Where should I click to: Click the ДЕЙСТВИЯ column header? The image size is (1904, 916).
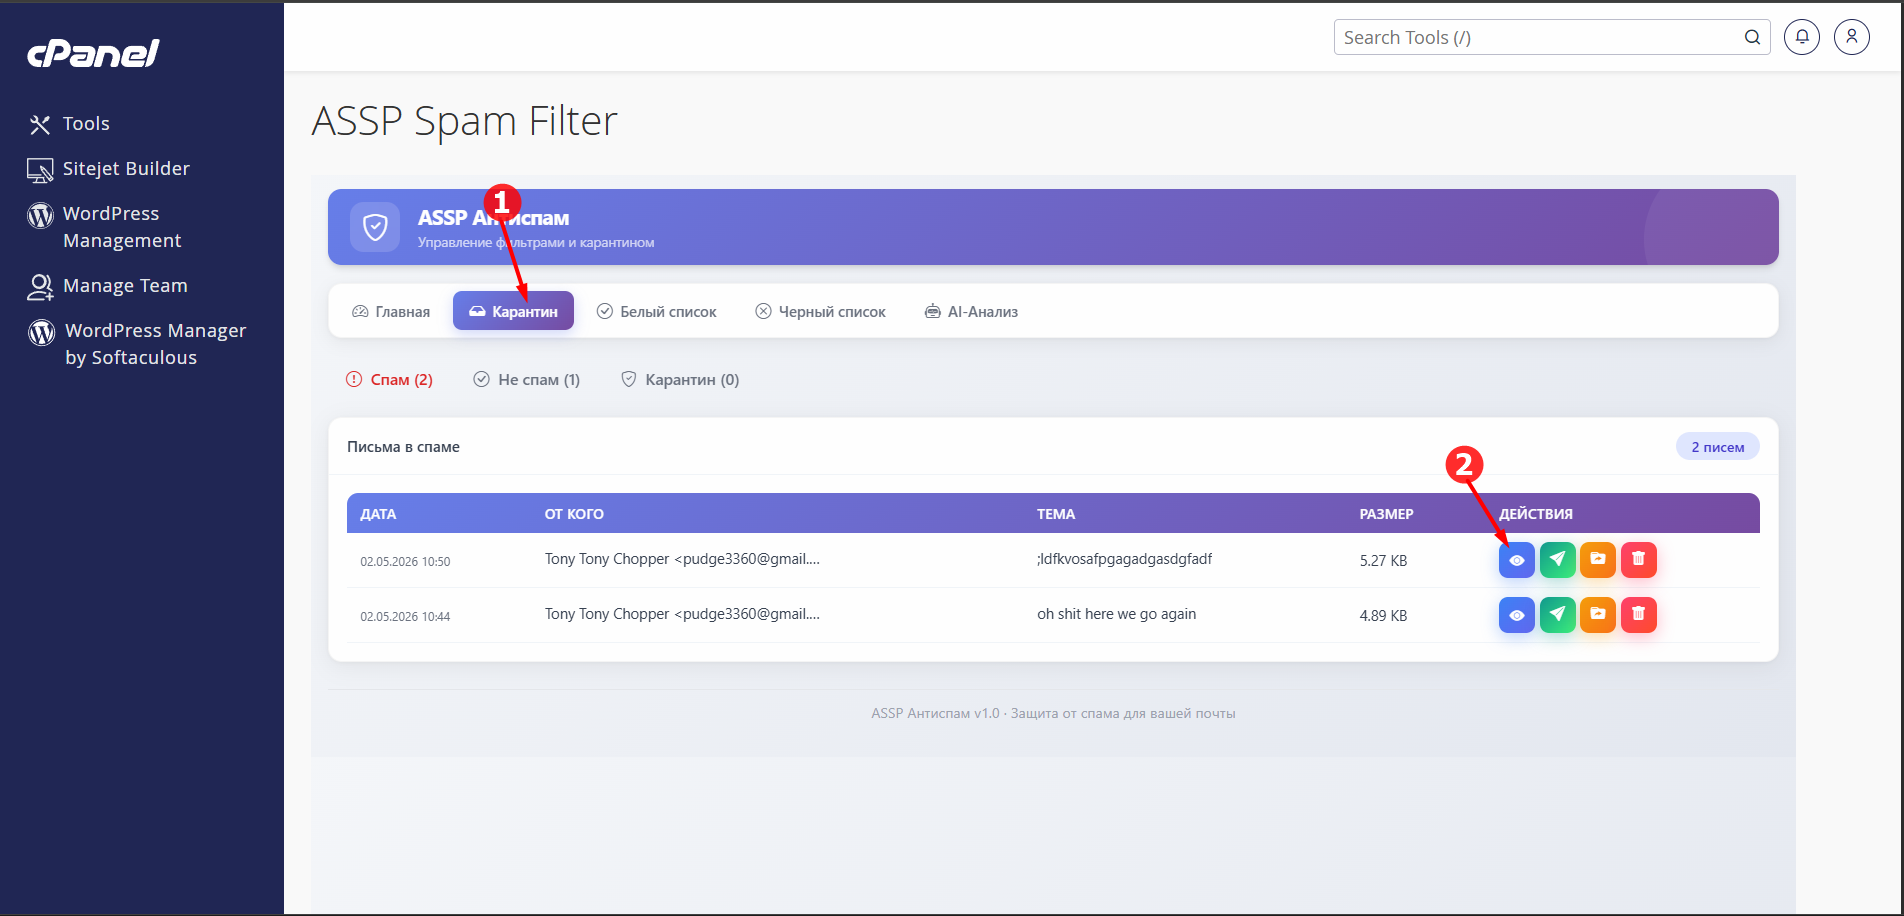pos(1536,514)
